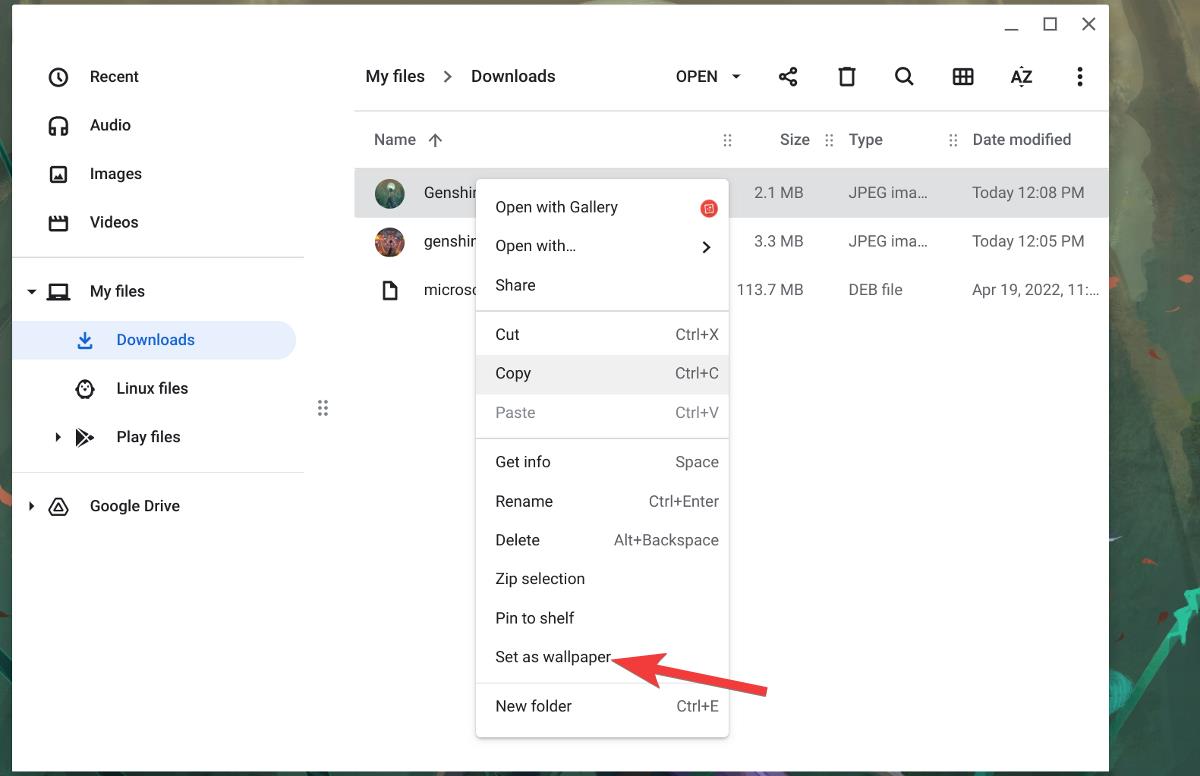Screen dimensions: 1200x776
Task: Click the delete trash icon
Action: coord(846,76)
